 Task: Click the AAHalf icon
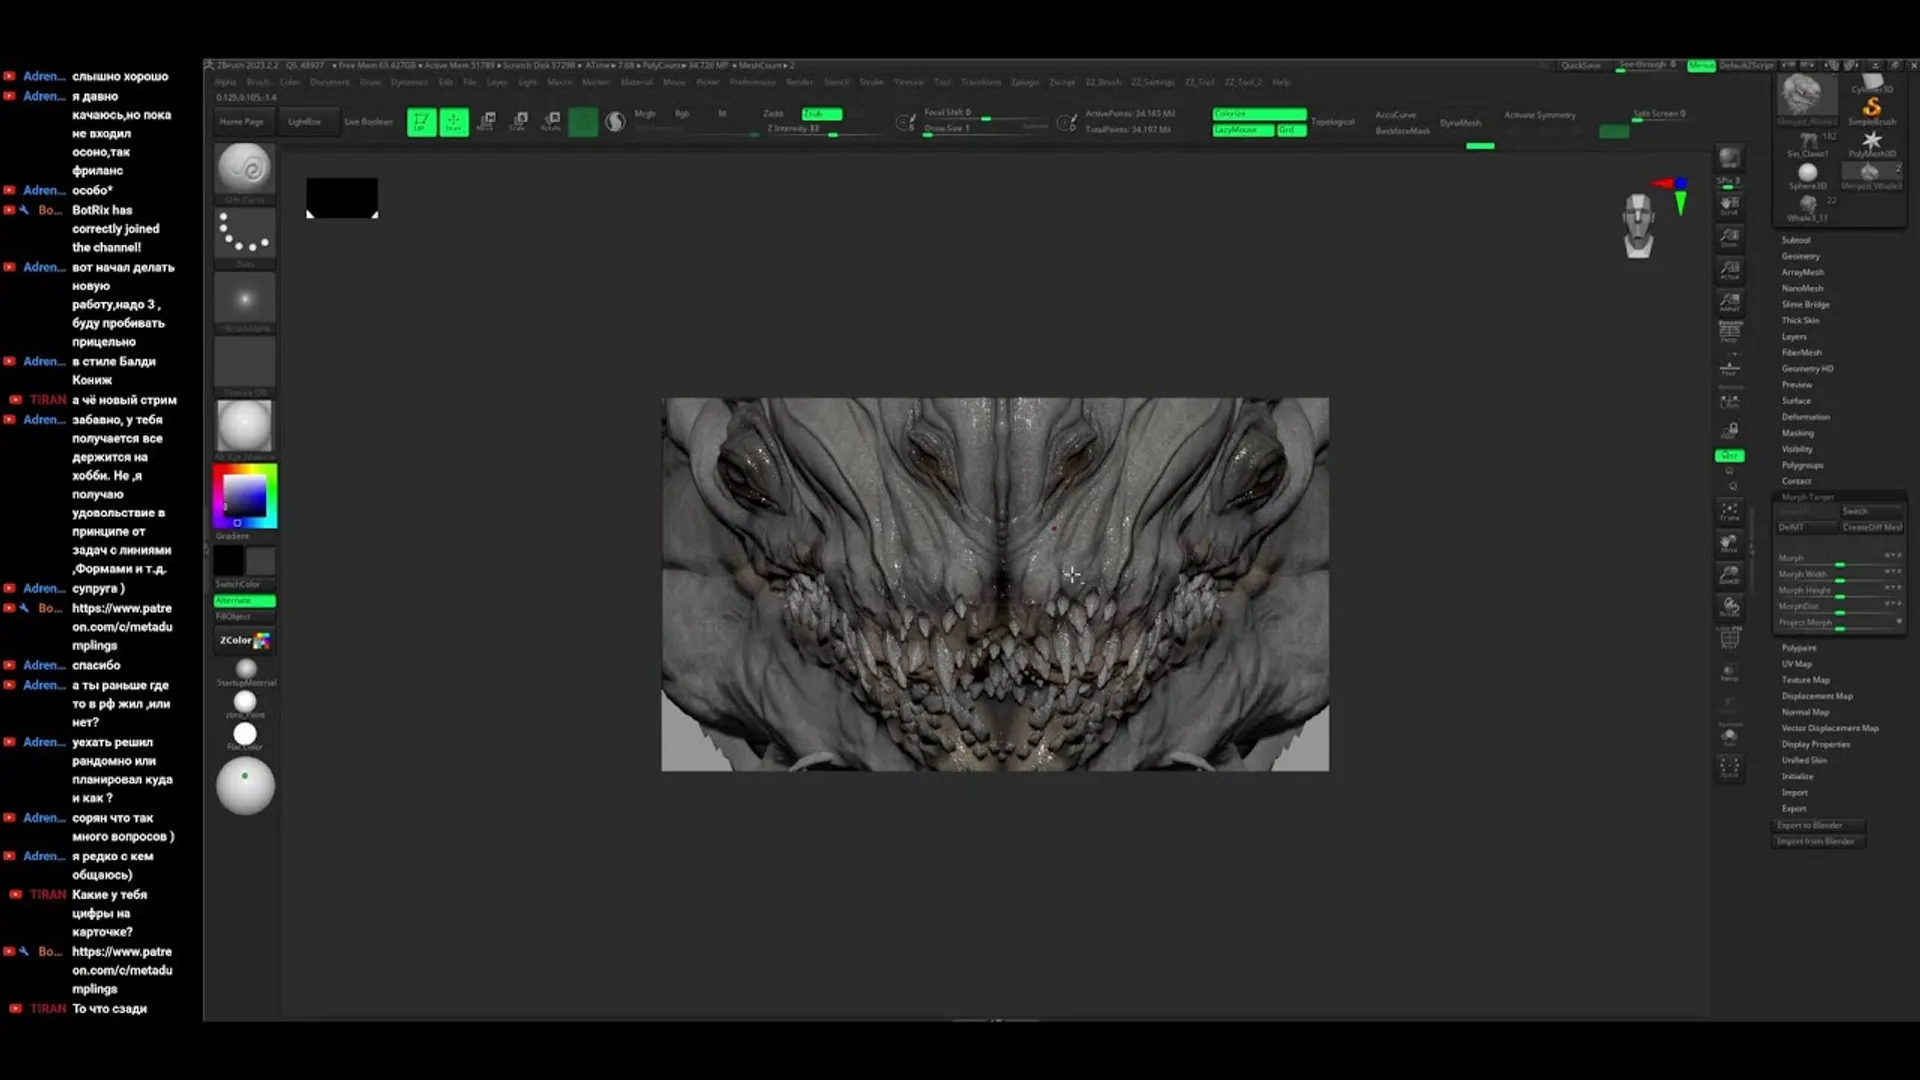1729,302
